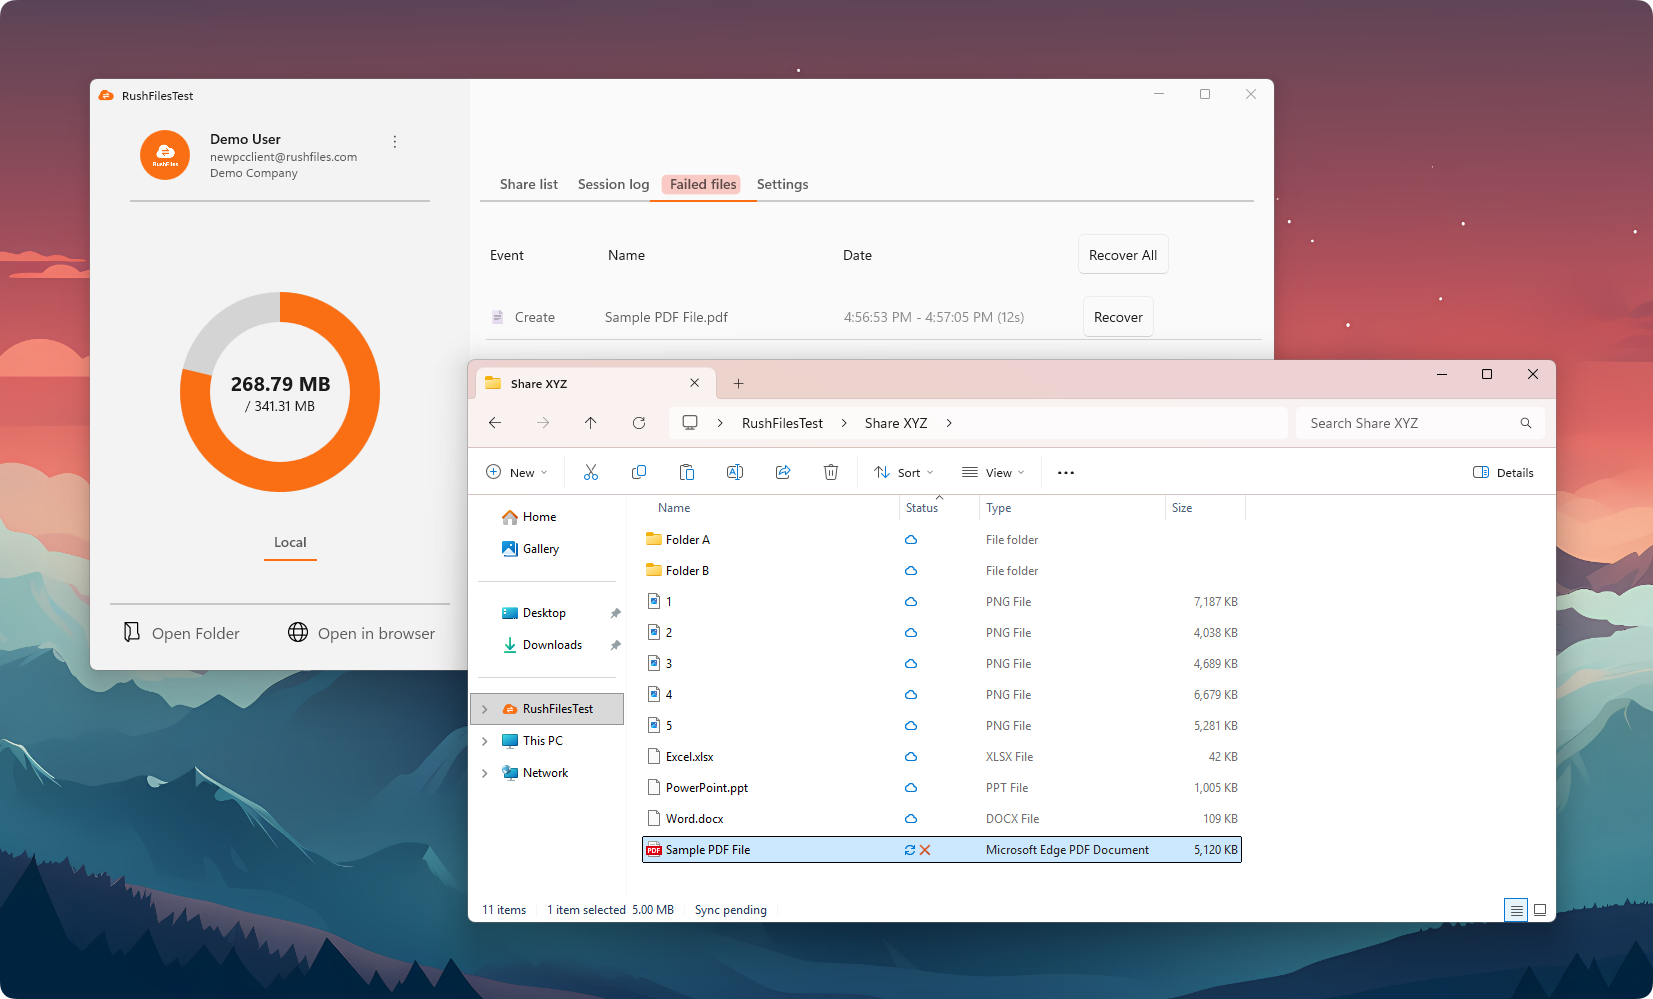Click the chevron before RushFilesTest breadcrumb

point(720,423)
